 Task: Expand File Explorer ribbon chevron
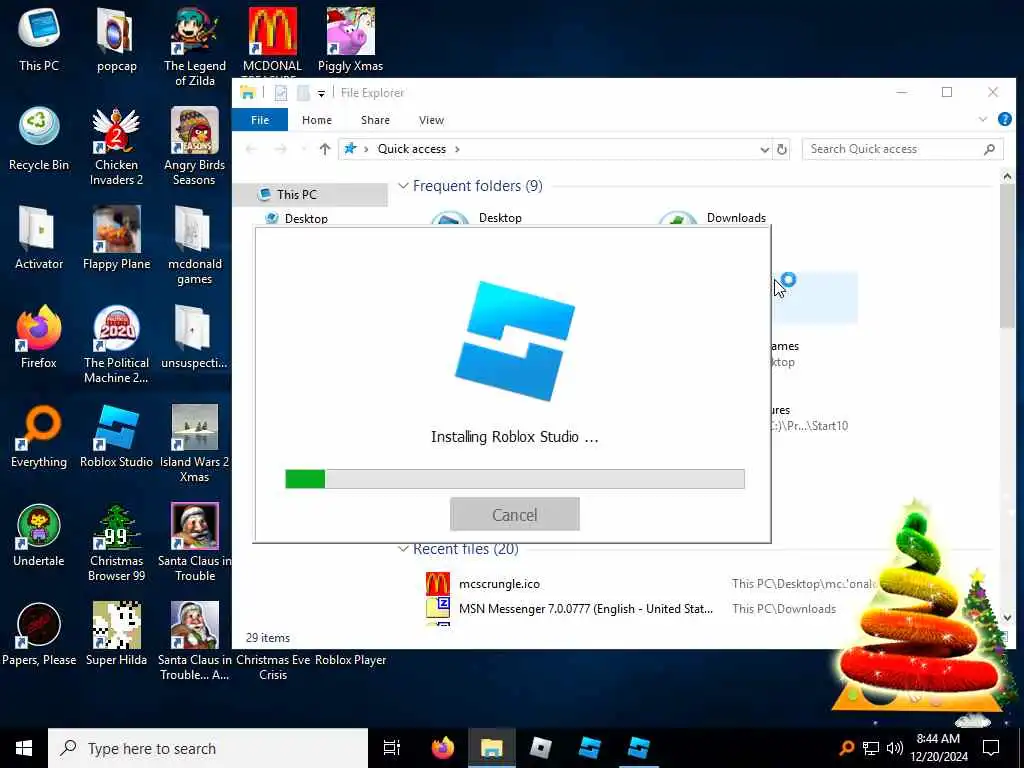(x=982, y=120)
